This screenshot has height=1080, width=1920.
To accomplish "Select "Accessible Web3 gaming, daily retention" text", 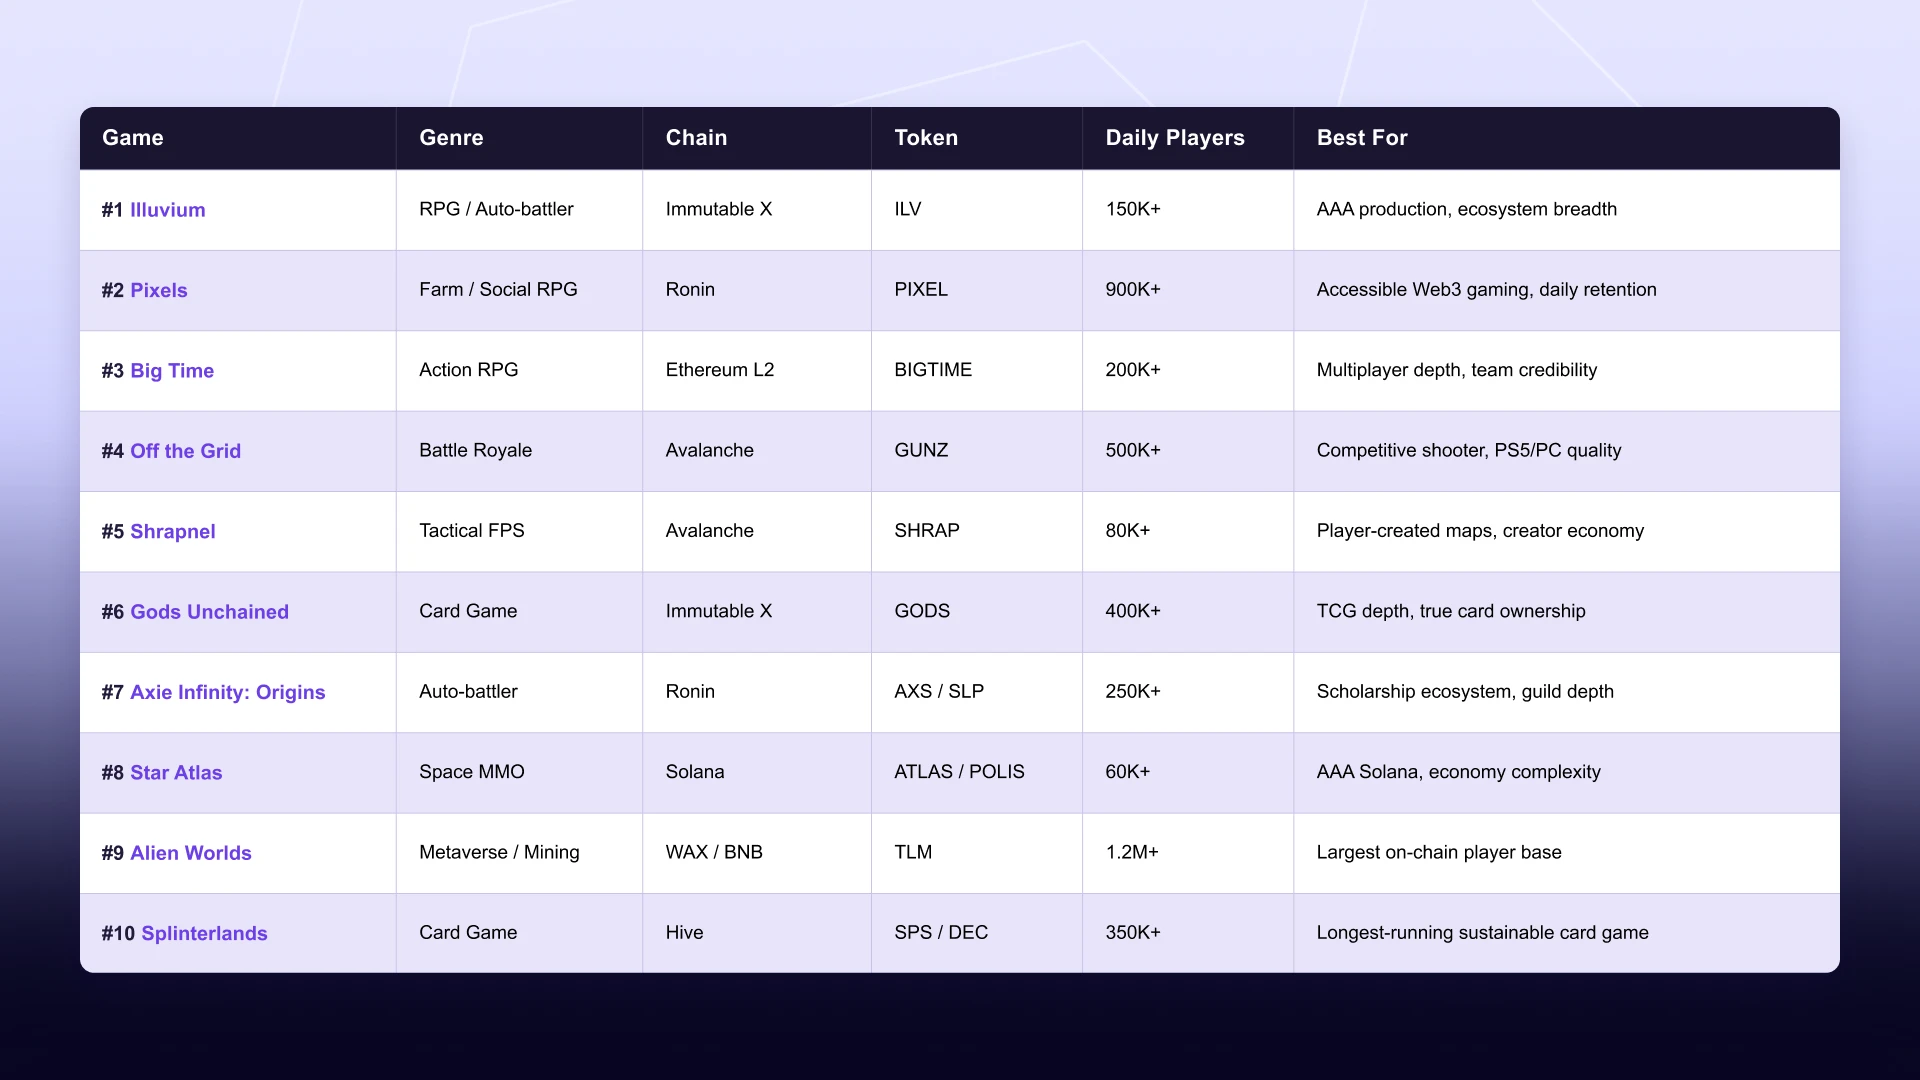I will coord(1486,290).
